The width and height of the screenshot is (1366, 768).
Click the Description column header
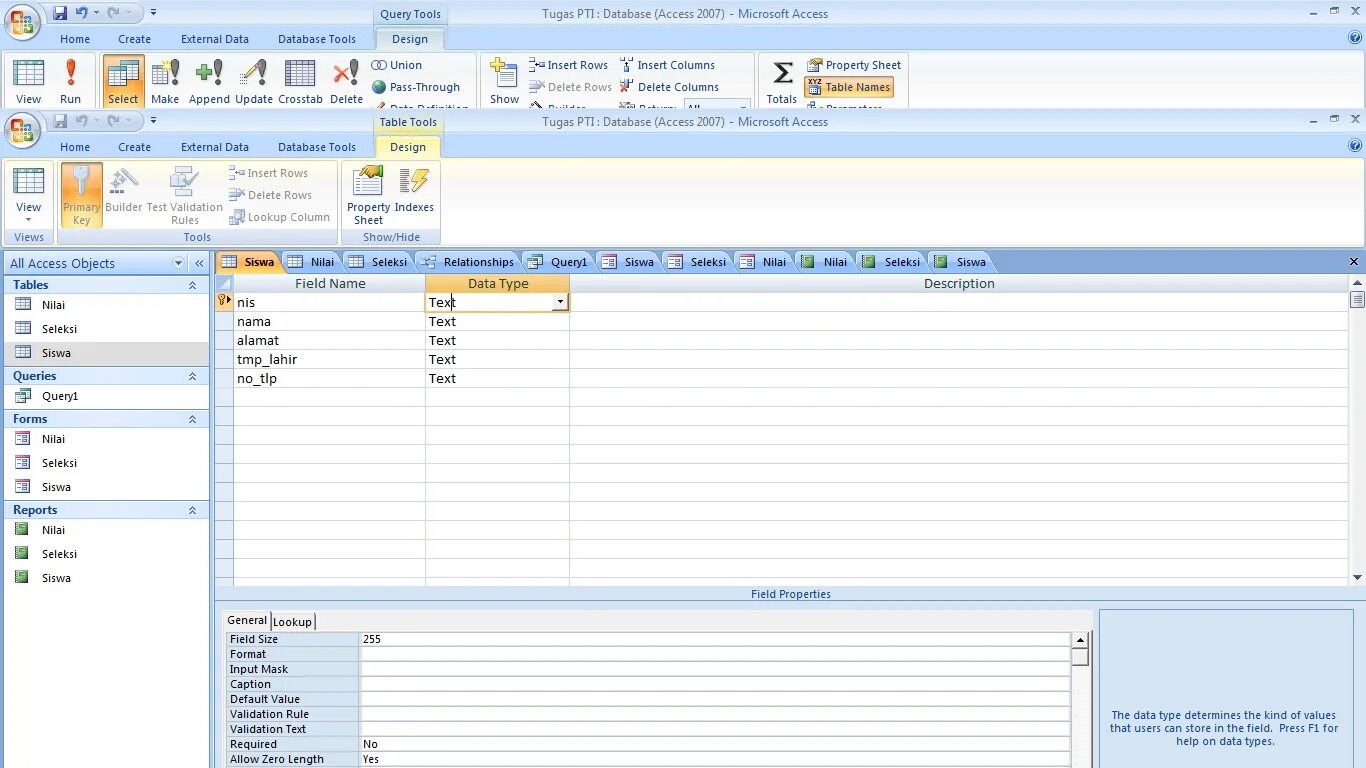959,283
